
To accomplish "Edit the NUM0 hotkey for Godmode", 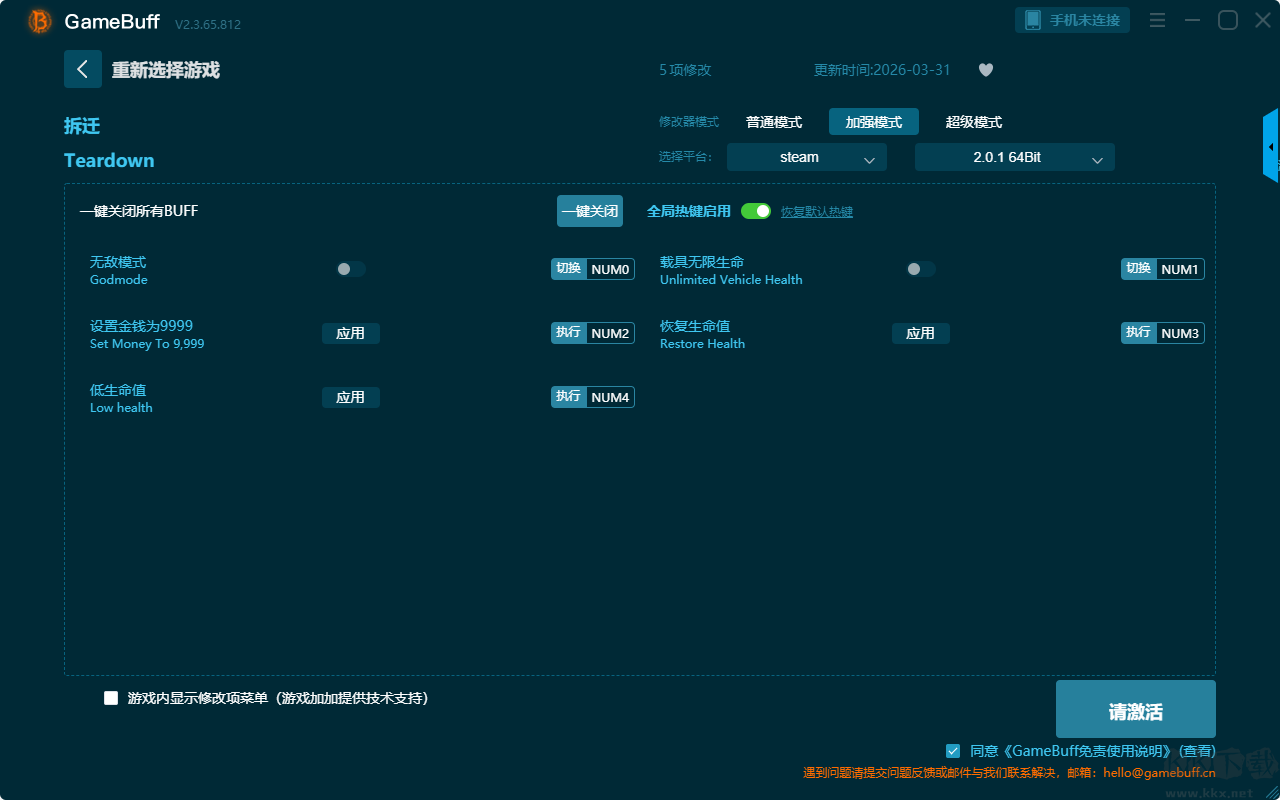I will (x=611, y=269).
